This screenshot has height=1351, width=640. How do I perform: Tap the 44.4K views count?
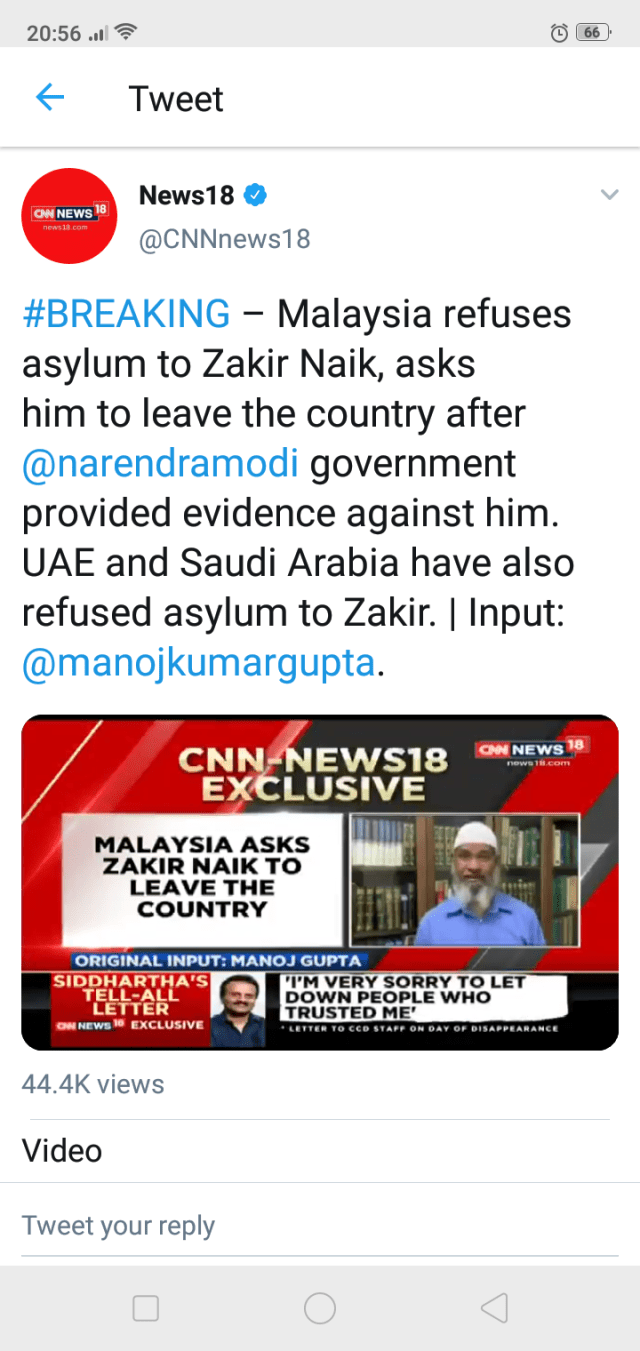click(93, 1084)
